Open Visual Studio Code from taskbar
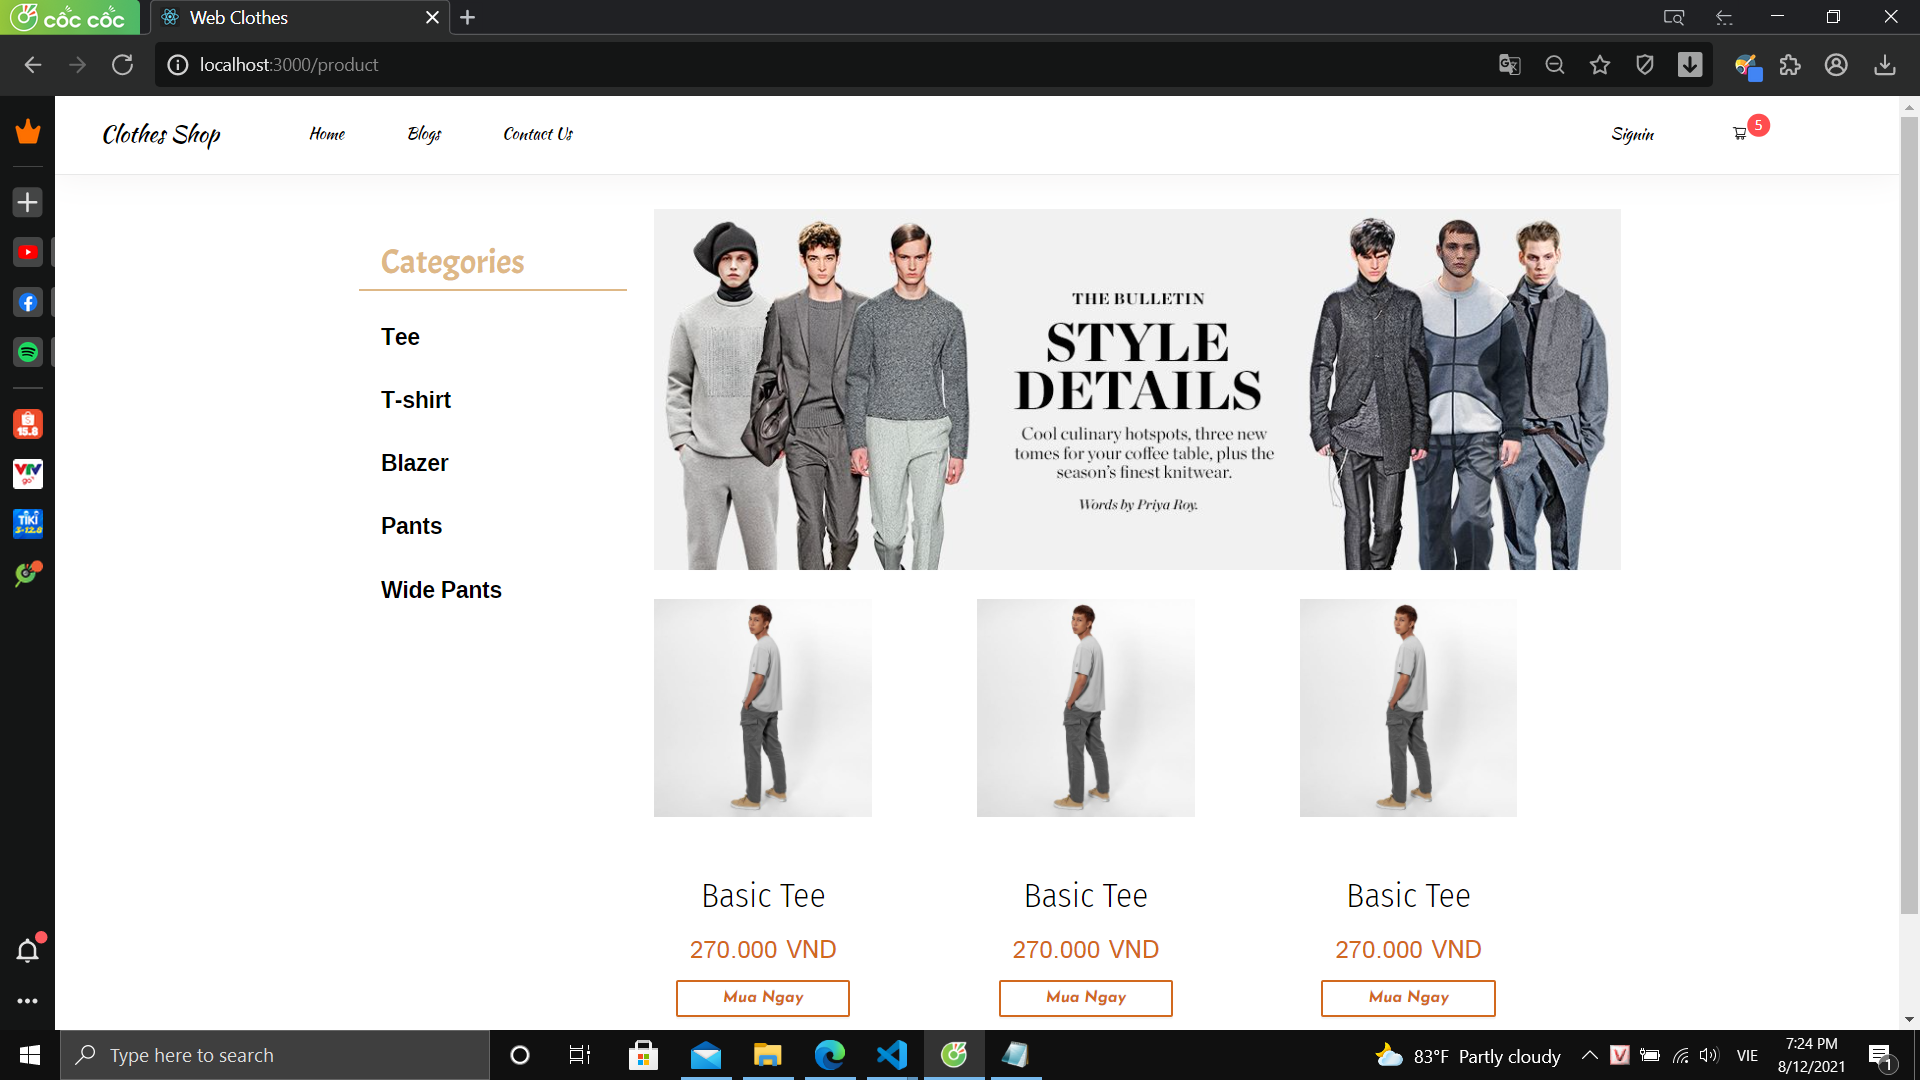The height and width of the screenshot is (1080, 1920). pyautogui.click(x=892, y=1055)
